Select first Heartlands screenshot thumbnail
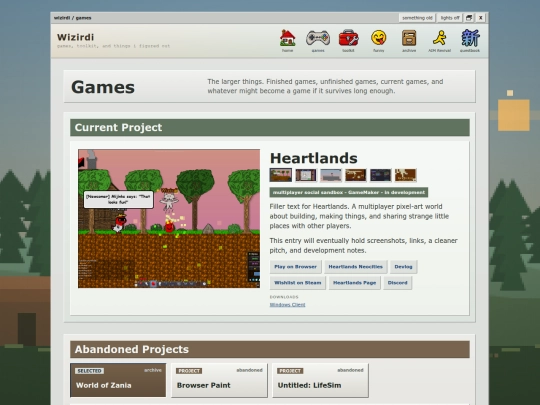The height and width of the screenshot is (405, 540). coord(281,175)
